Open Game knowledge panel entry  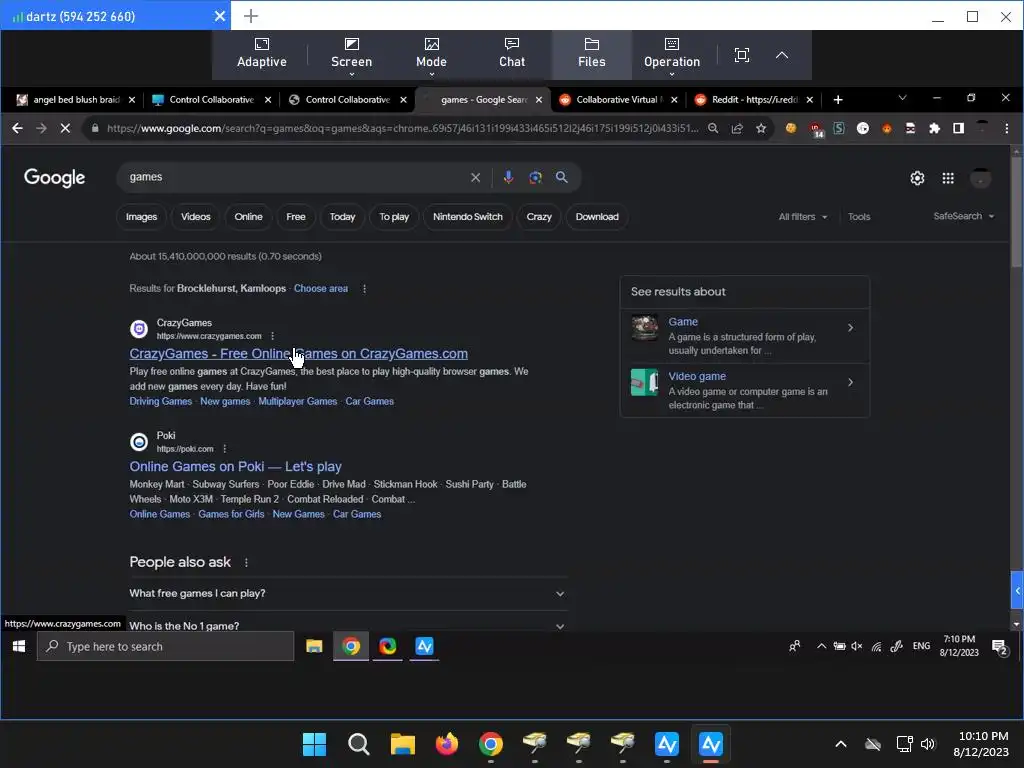744,336
